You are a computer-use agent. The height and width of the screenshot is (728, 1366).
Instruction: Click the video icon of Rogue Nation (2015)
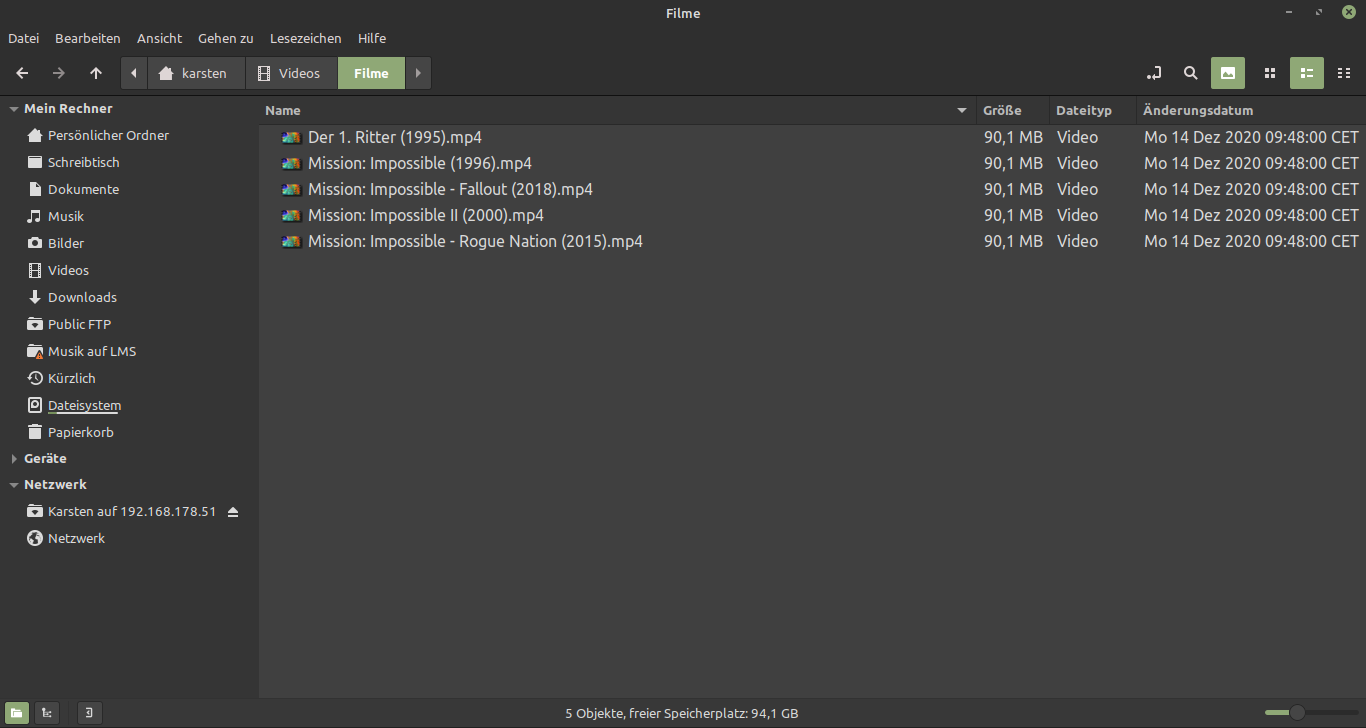(292, 242)
